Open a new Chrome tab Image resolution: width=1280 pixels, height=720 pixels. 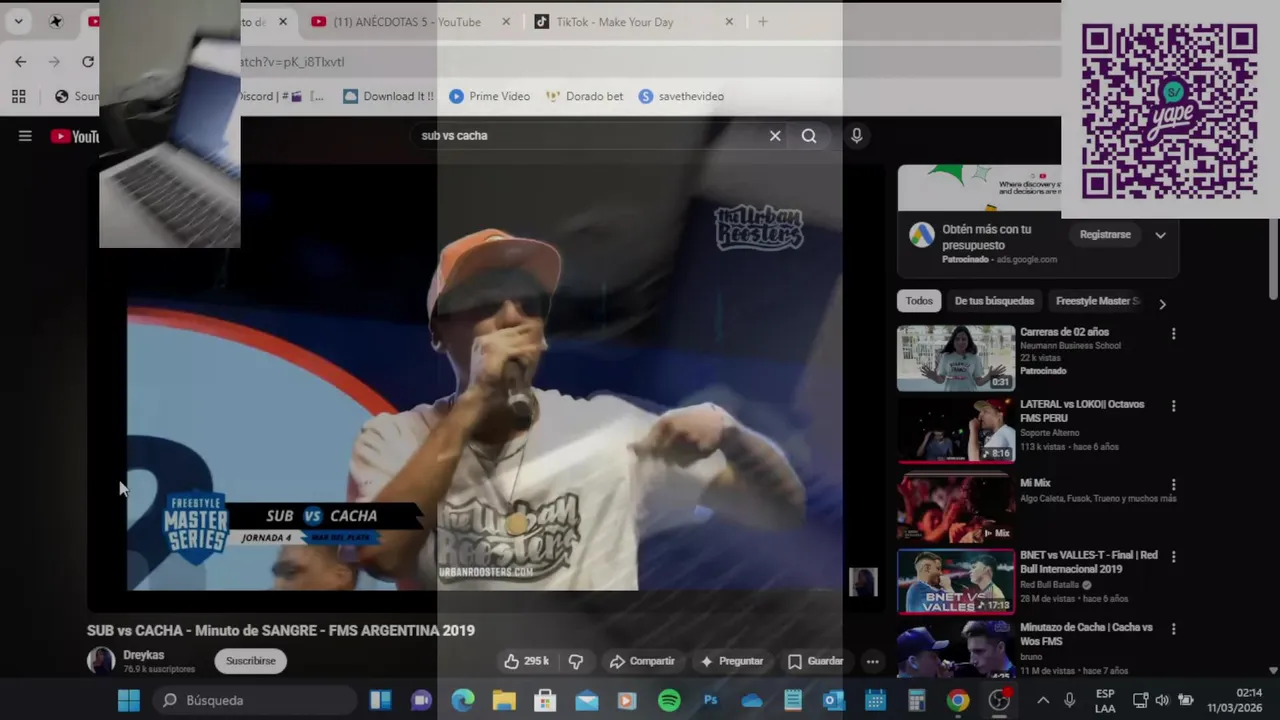click(763, 22)
